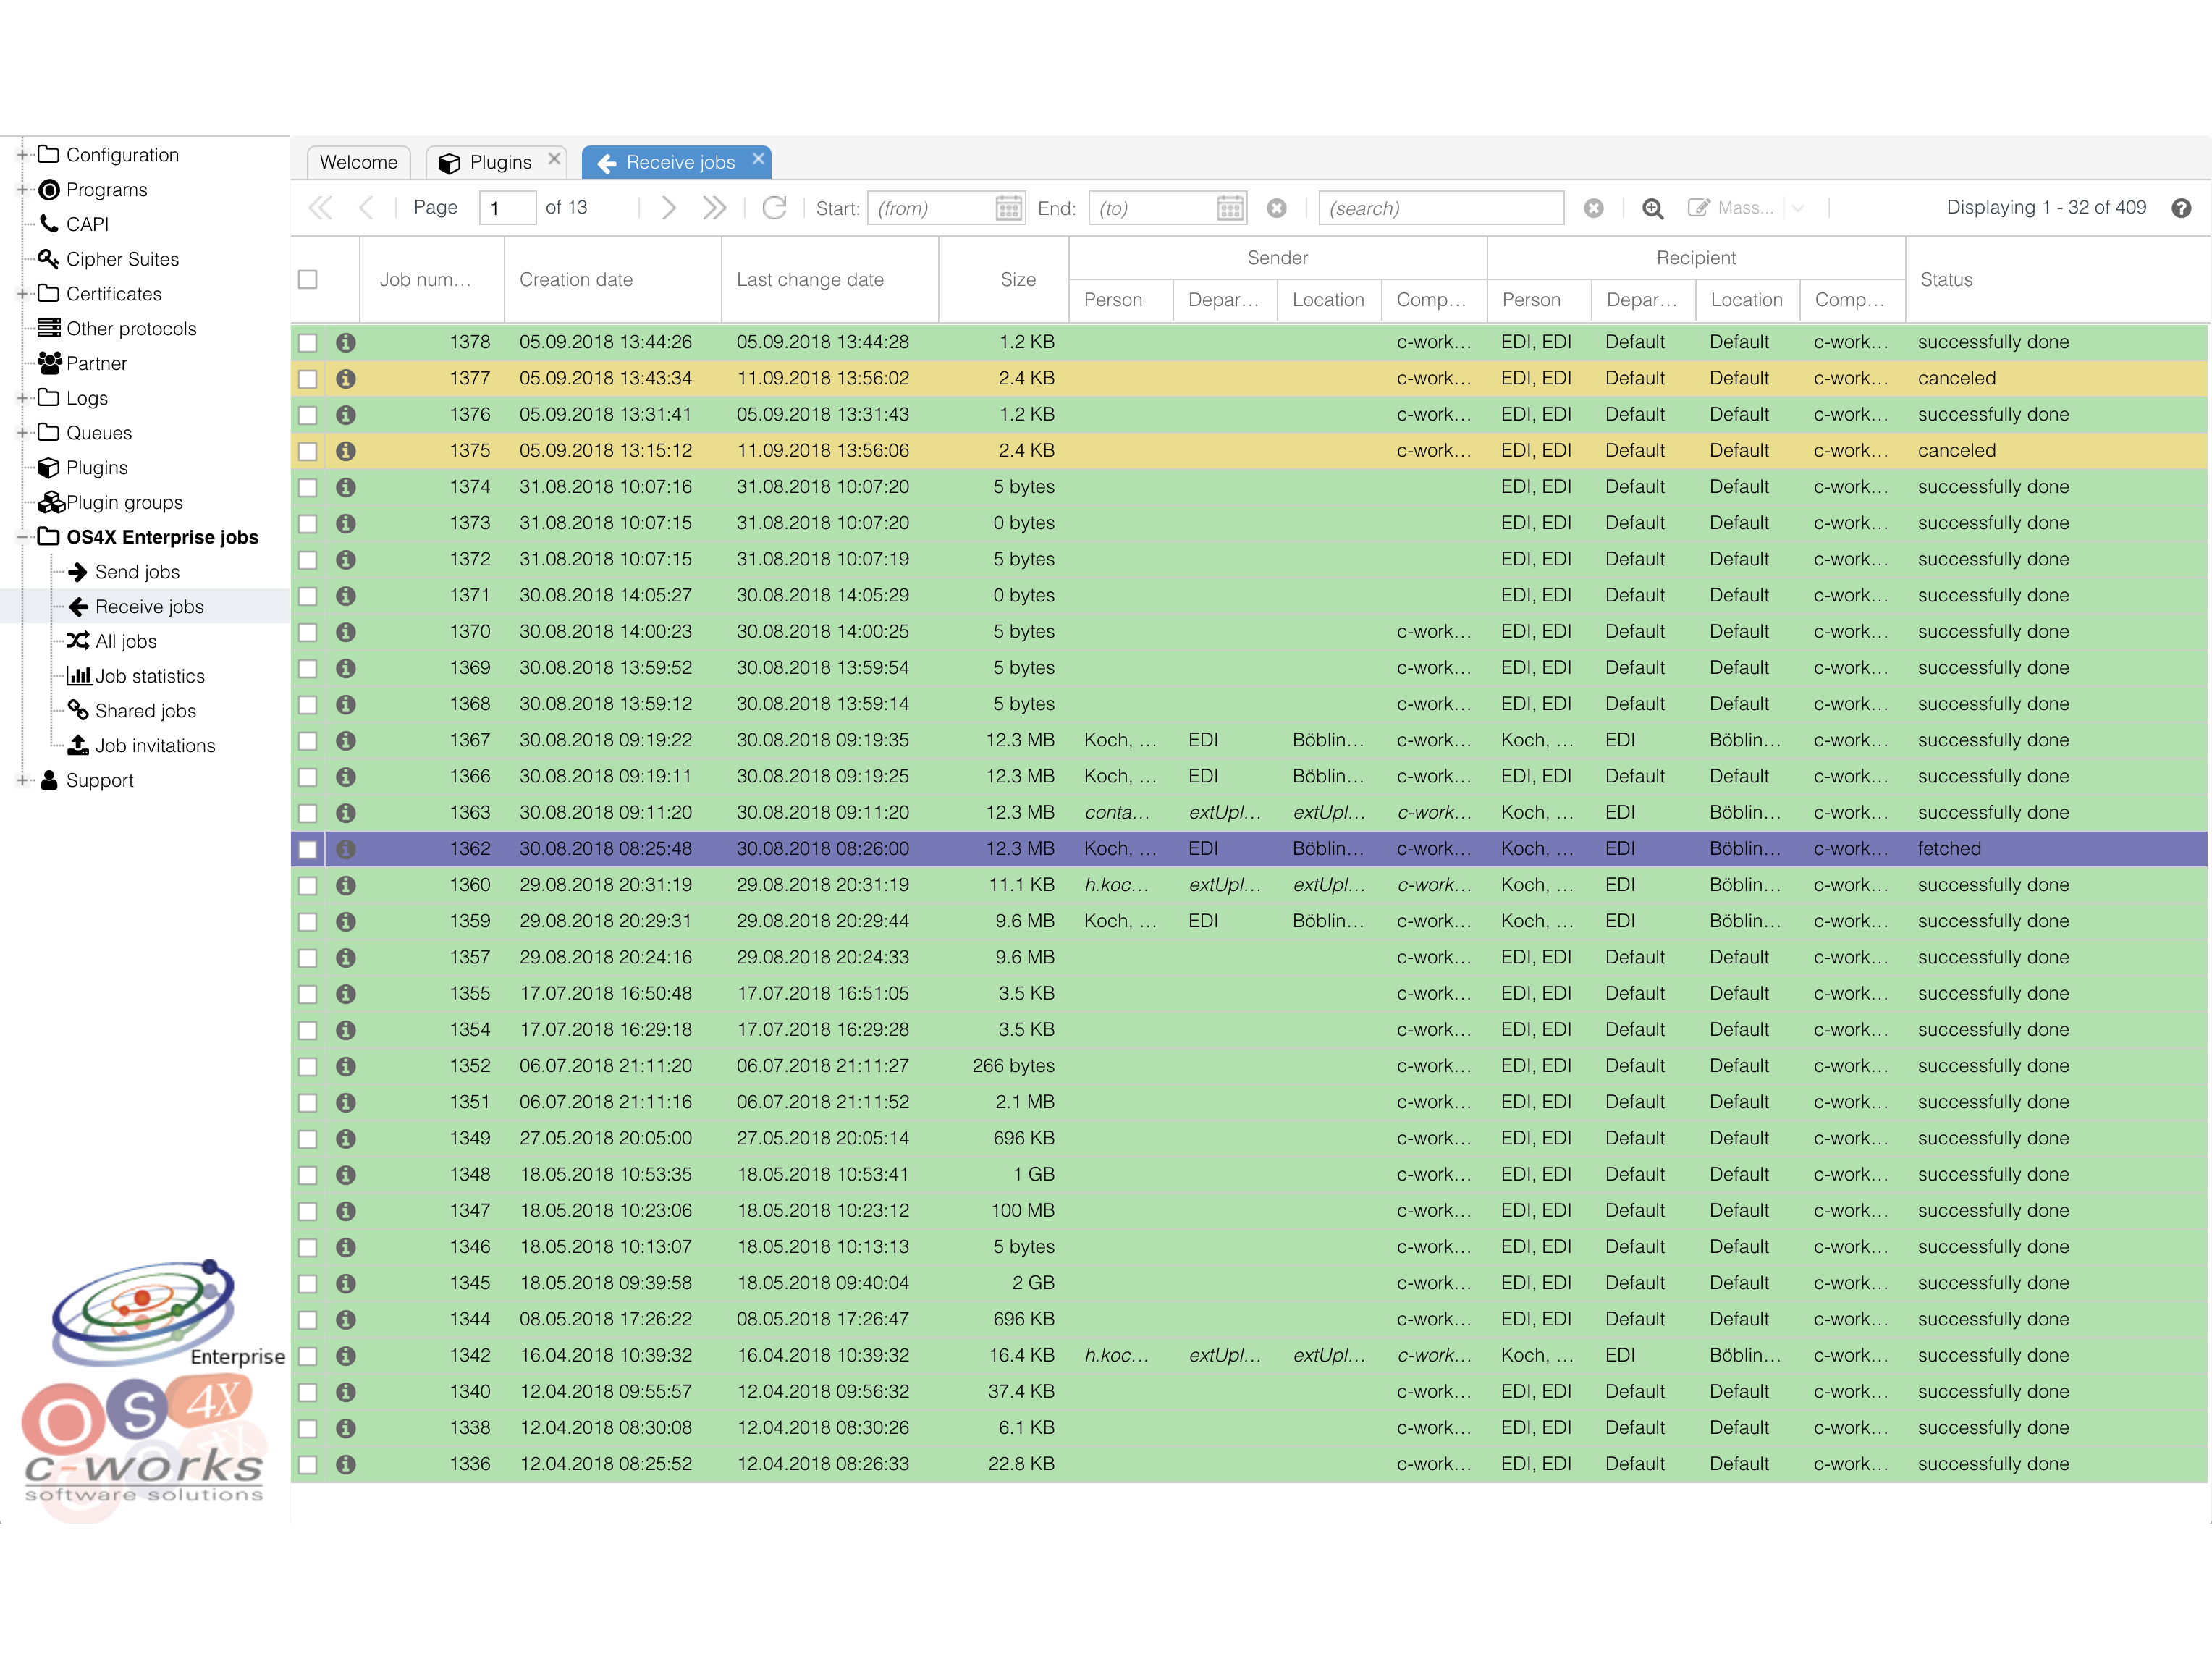The width and height of the screenshot is (2212, 1659).
Task: Sort by Creation date column
Action: (612, 280)
